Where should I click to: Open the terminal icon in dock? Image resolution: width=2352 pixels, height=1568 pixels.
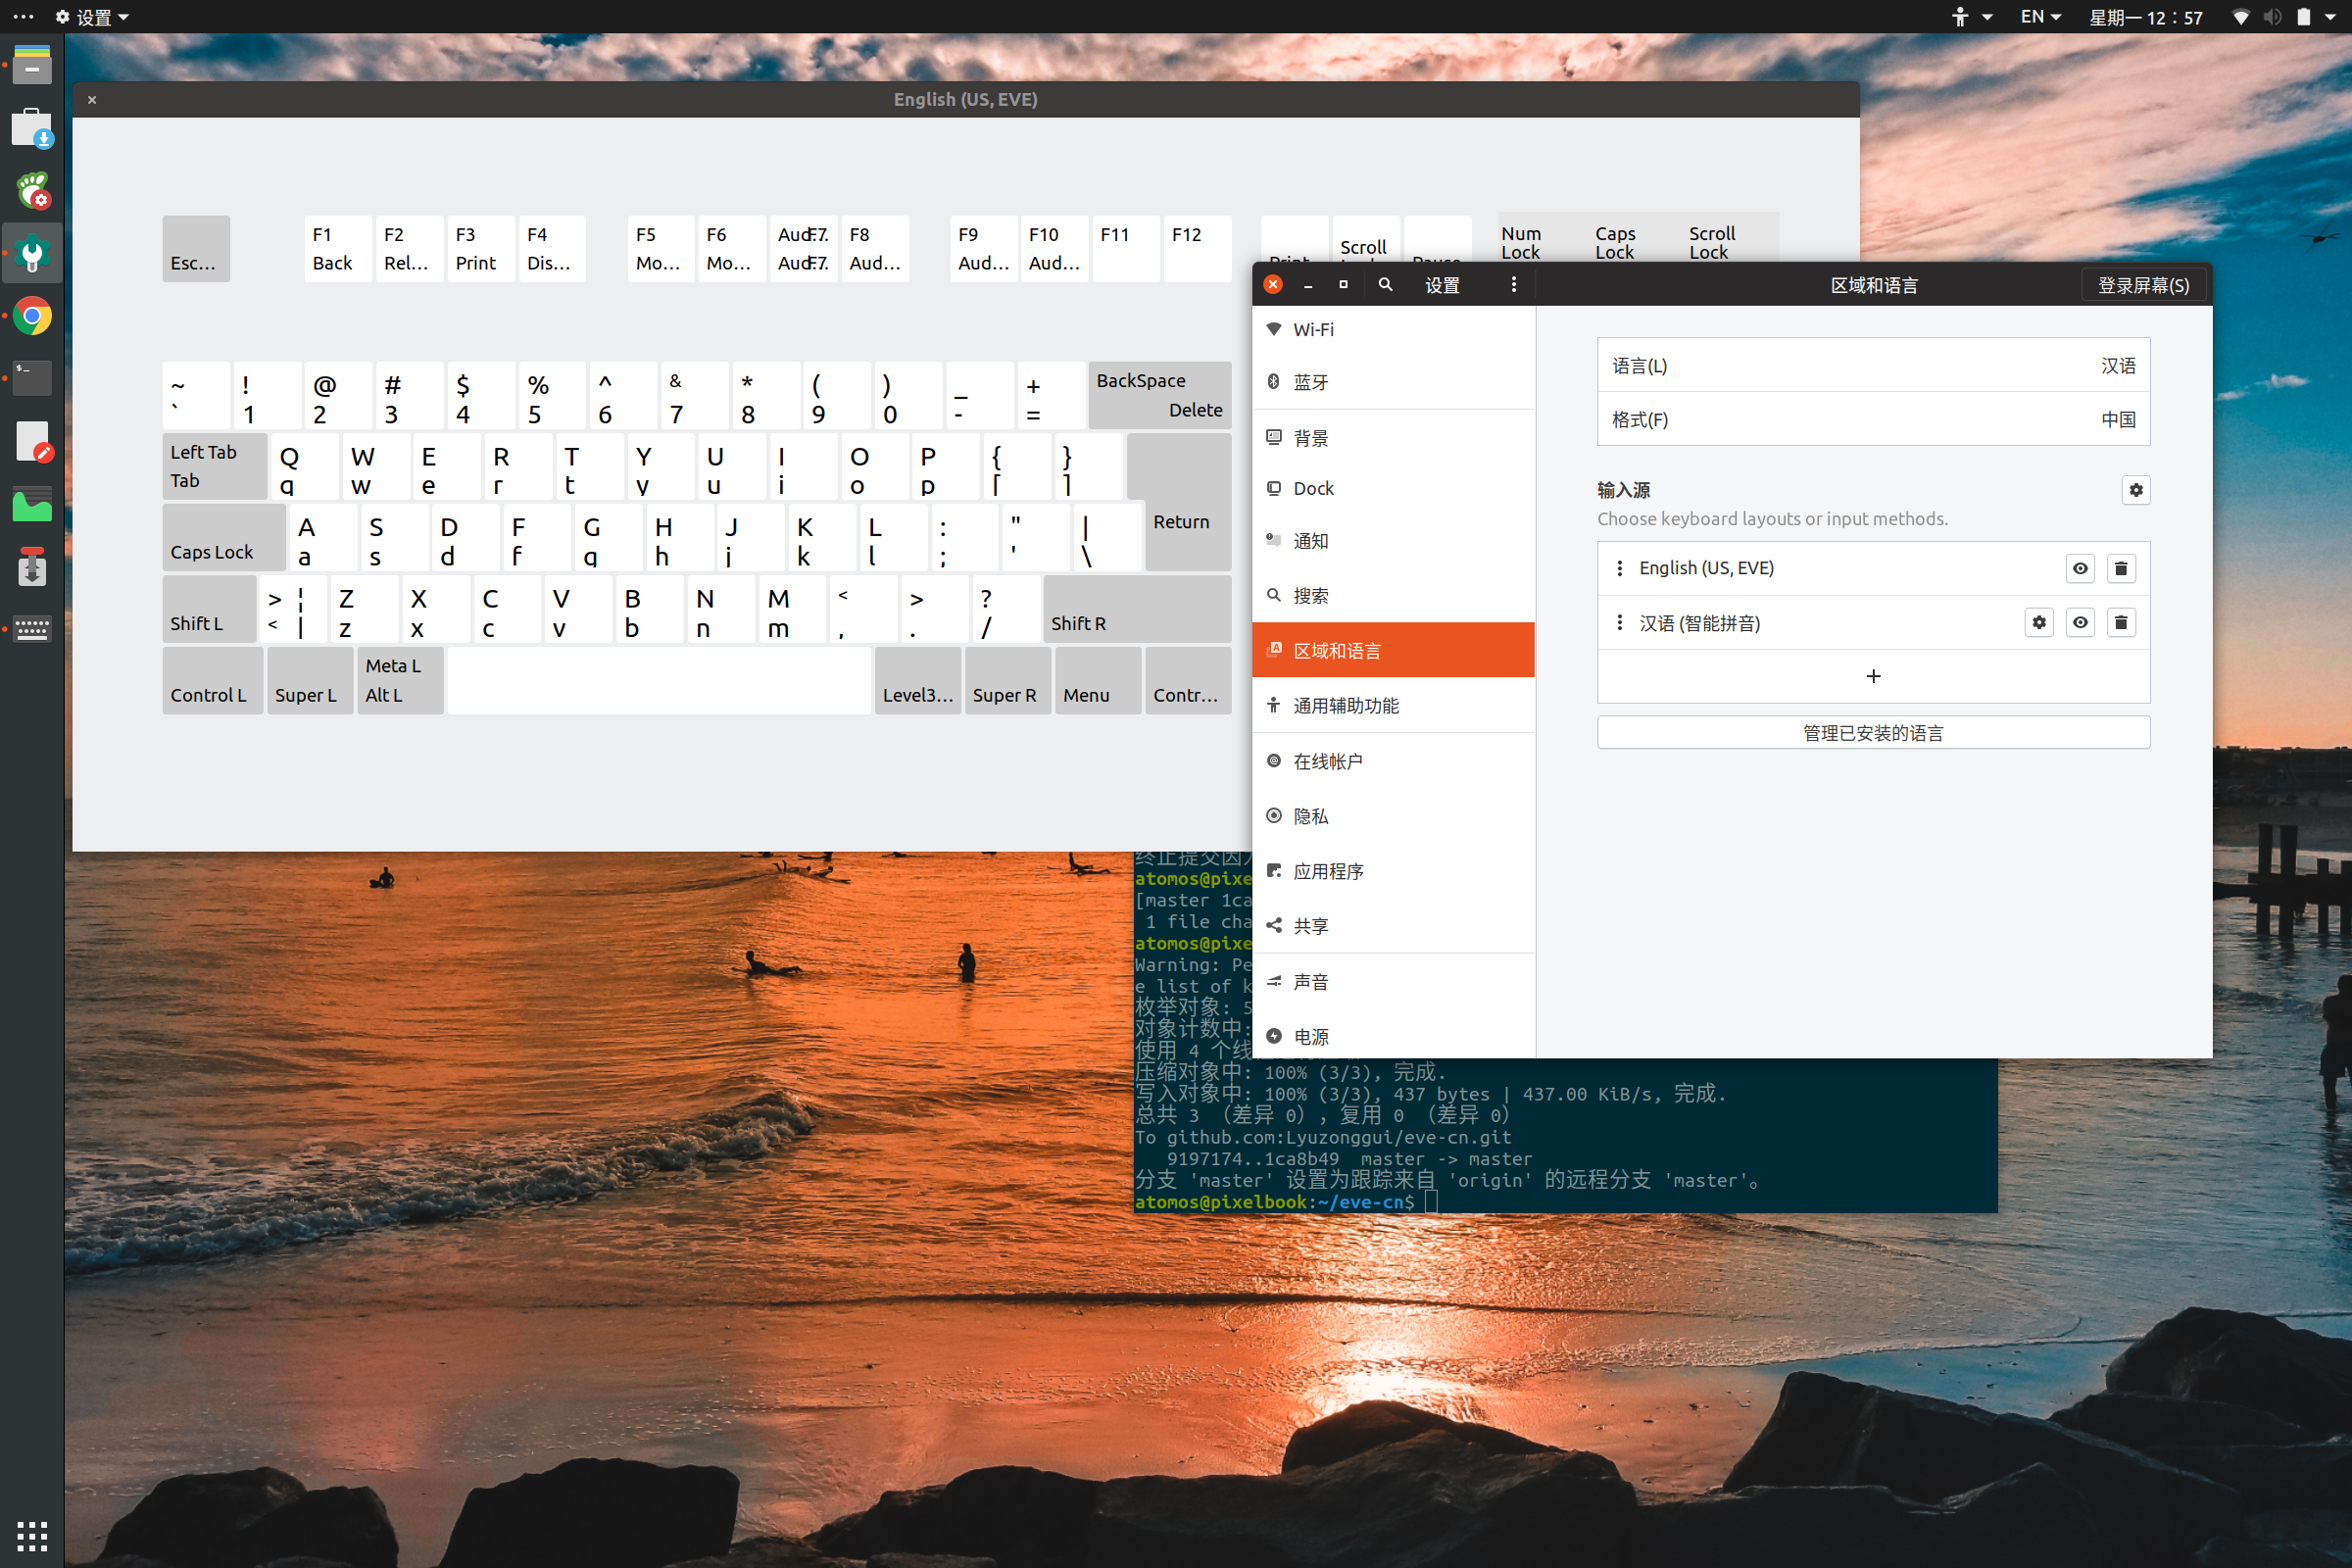[x=32, y=379]
